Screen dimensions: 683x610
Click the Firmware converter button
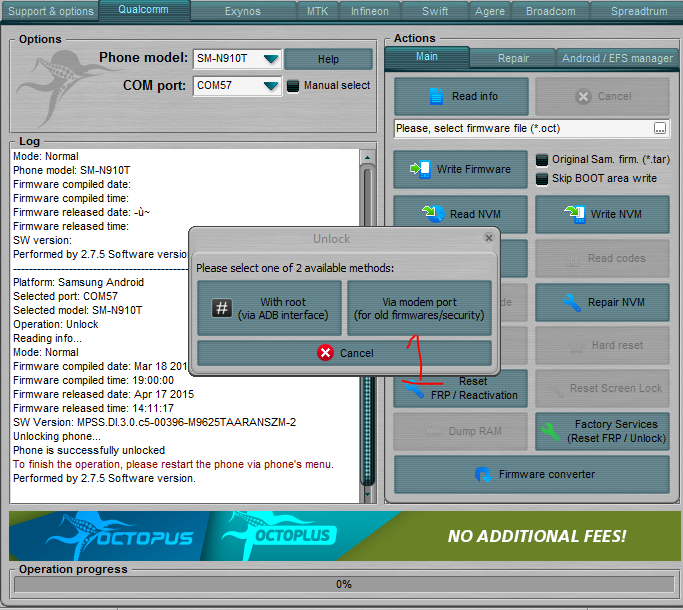[531, 474]
